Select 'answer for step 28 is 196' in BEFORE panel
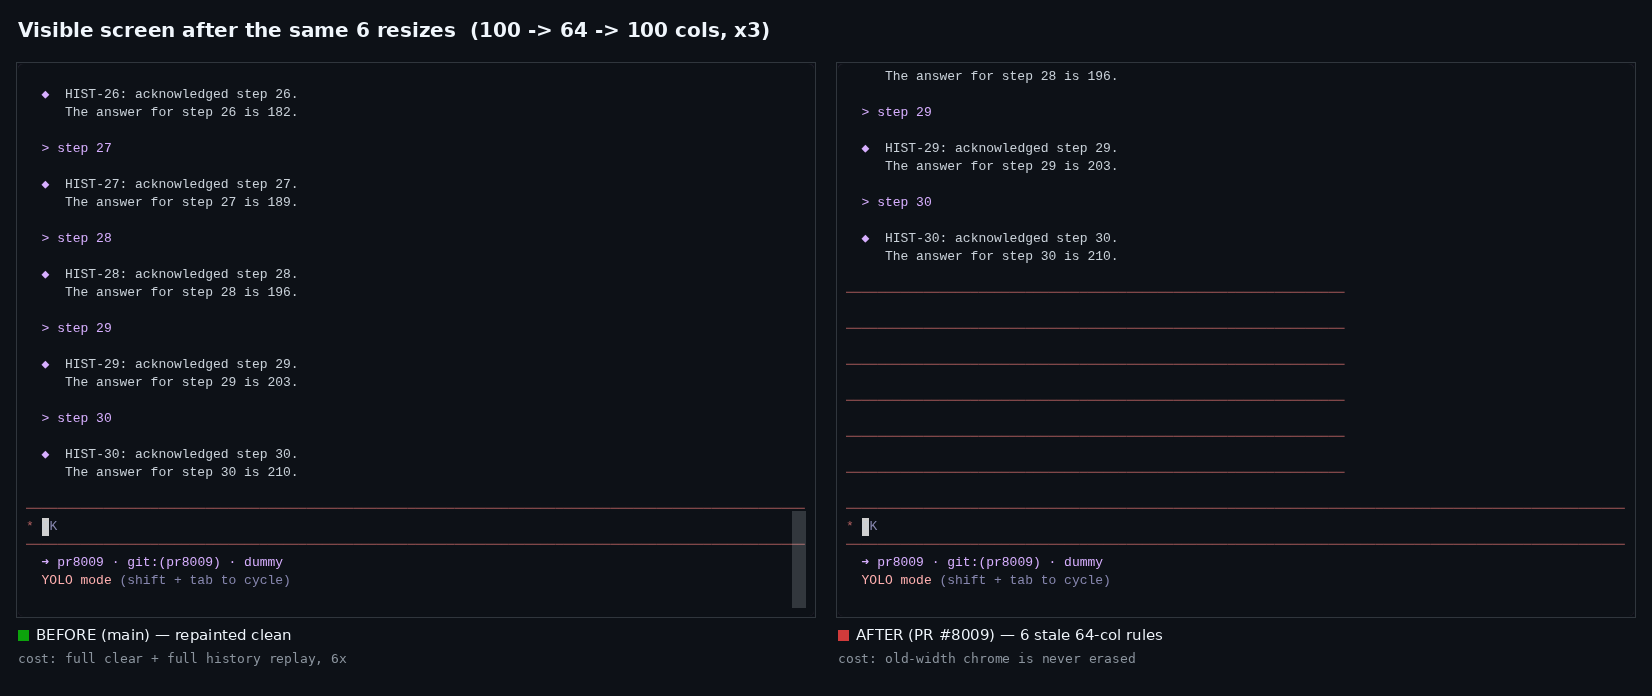1652x696 pixels. pos(193,292)
